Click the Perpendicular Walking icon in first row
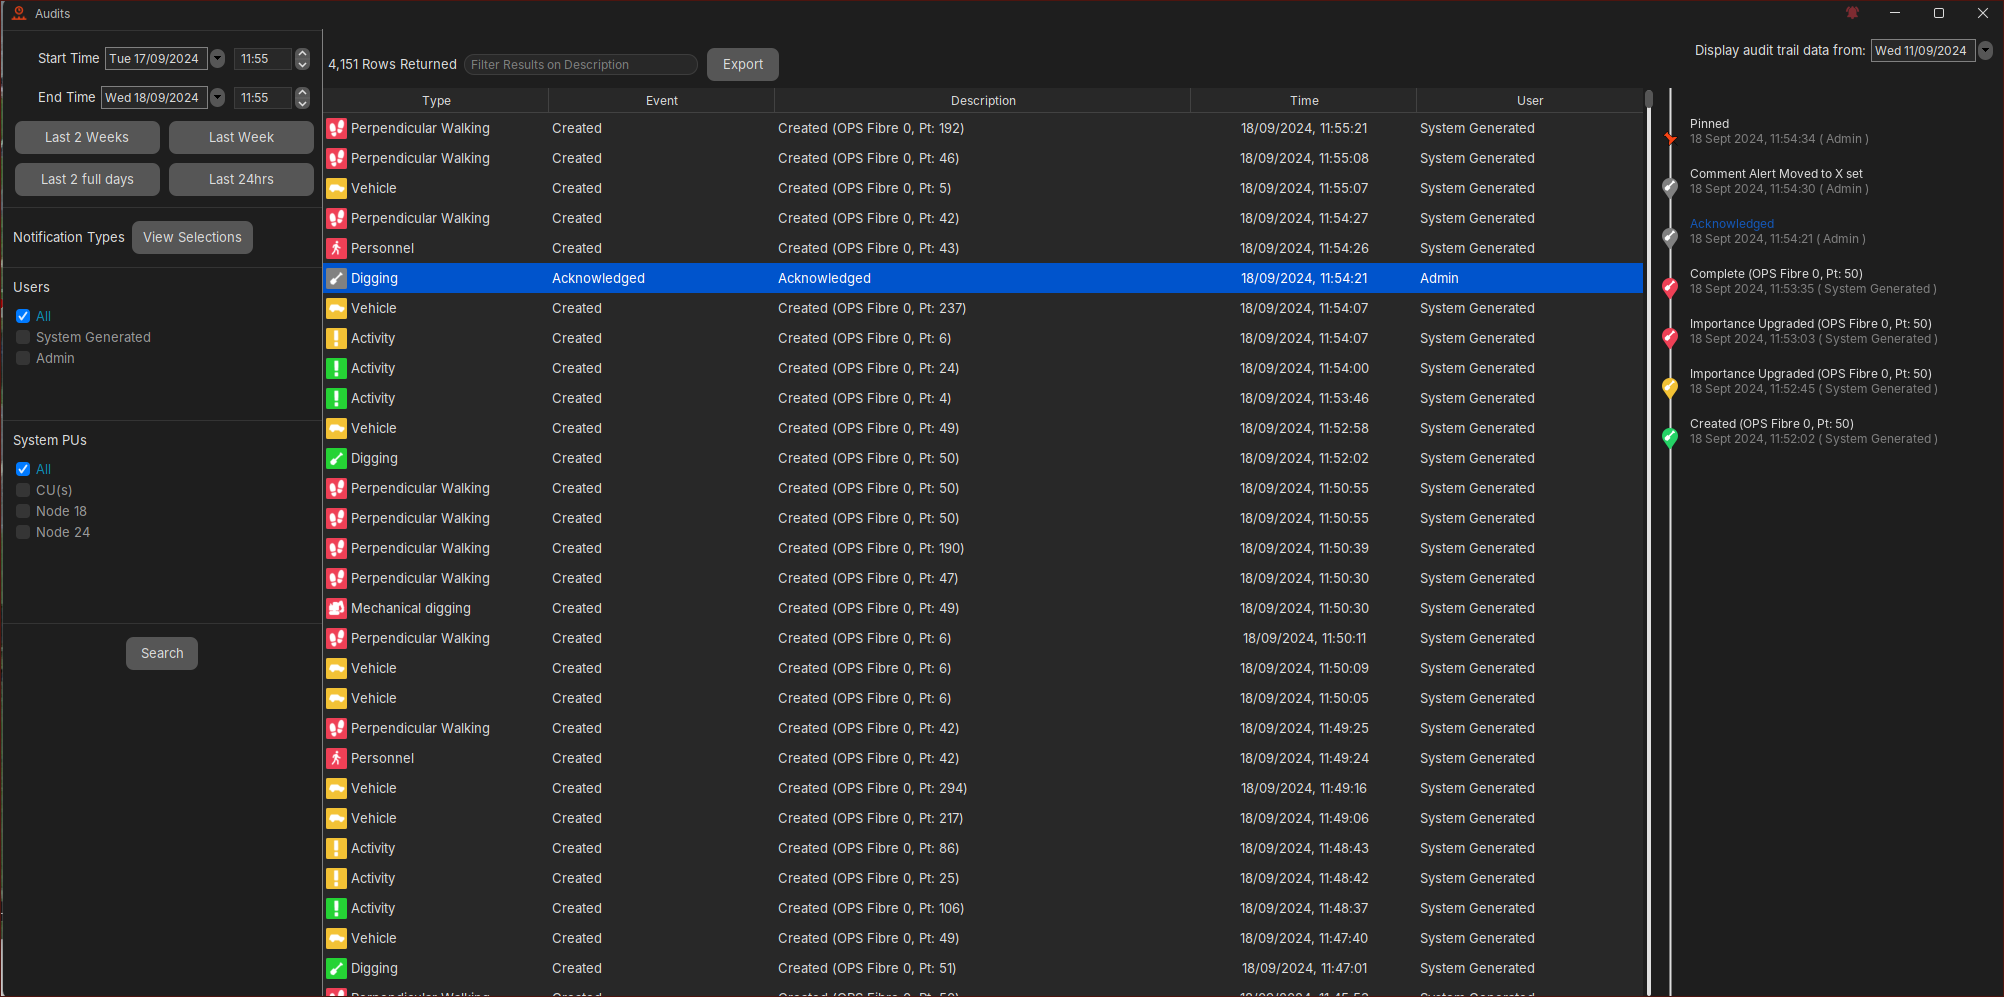This screenshot has height=997, width=2004. pyautogui.click(x=336, y=128)
